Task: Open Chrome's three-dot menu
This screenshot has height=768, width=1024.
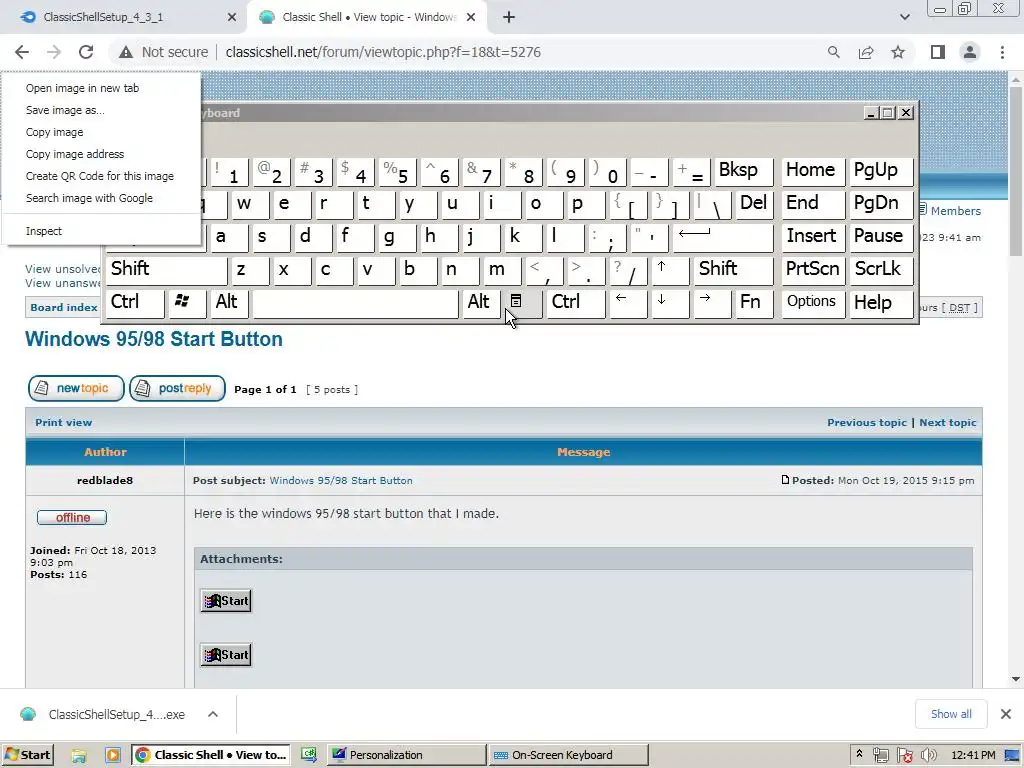Action: (1002, 52)
